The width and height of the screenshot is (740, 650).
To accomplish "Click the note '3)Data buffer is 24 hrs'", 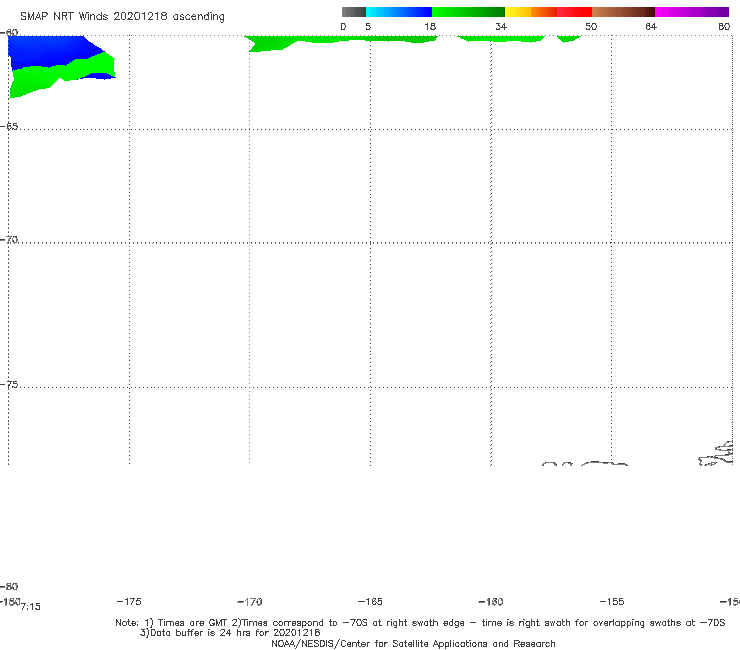I will click(230, 633).
